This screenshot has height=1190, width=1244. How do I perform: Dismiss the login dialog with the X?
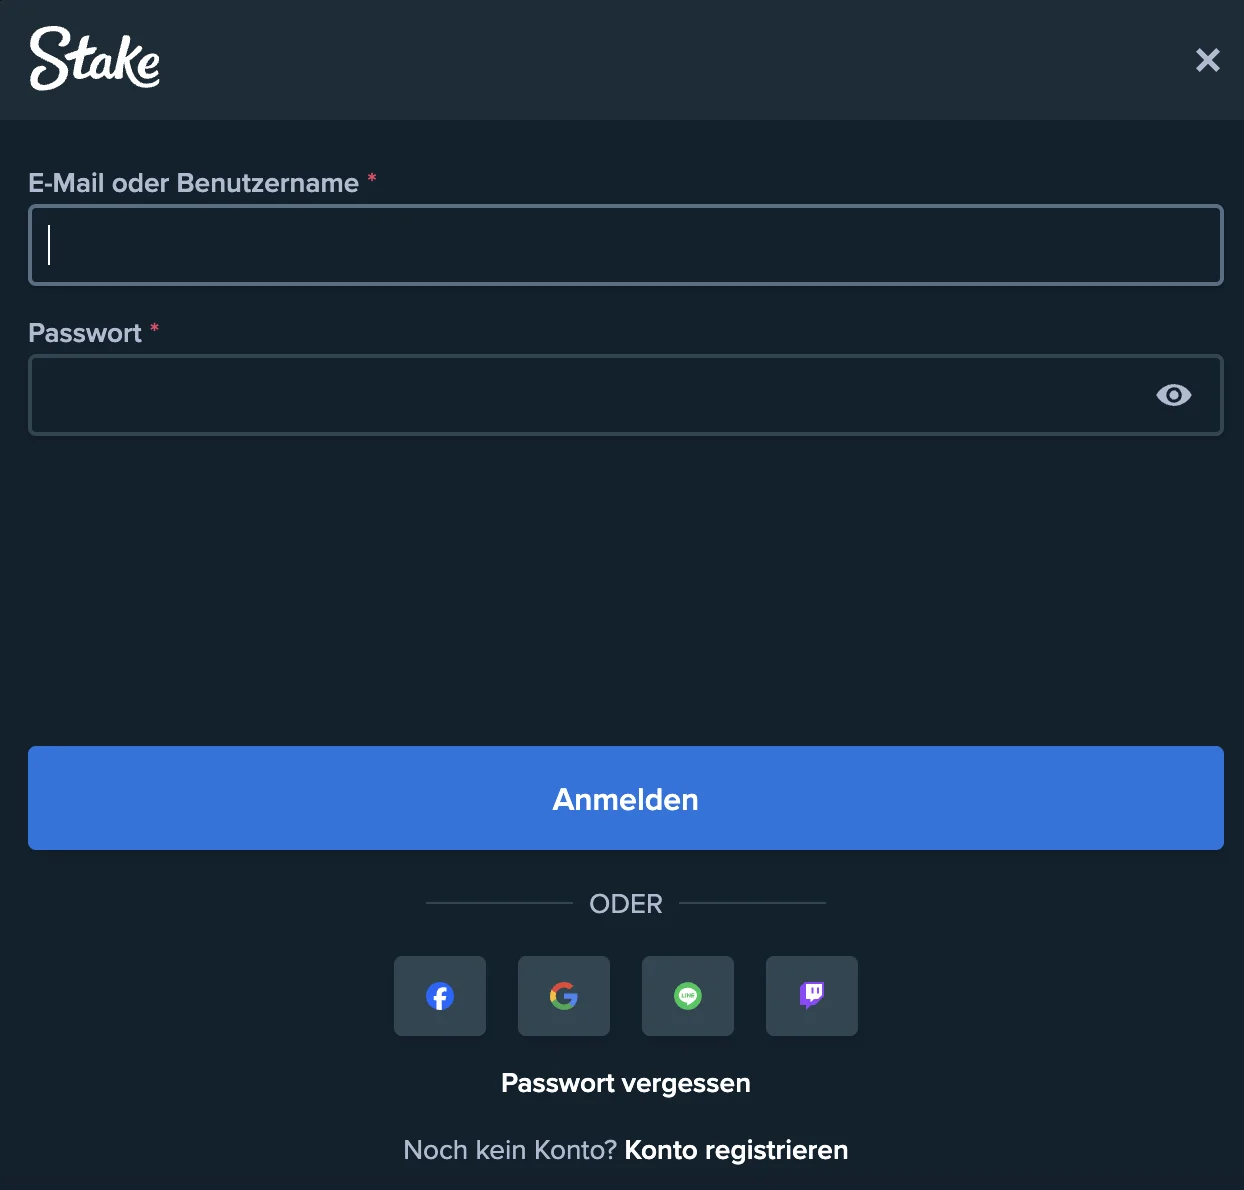click(1207, 60)
